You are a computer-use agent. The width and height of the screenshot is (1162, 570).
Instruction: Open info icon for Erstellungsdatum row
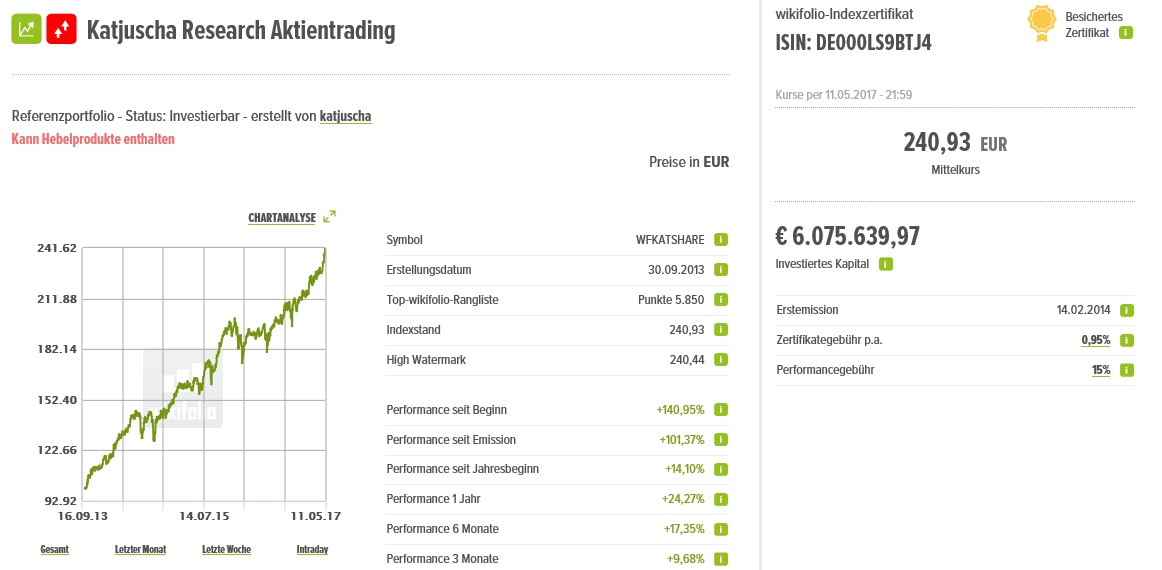click(721, 270)
